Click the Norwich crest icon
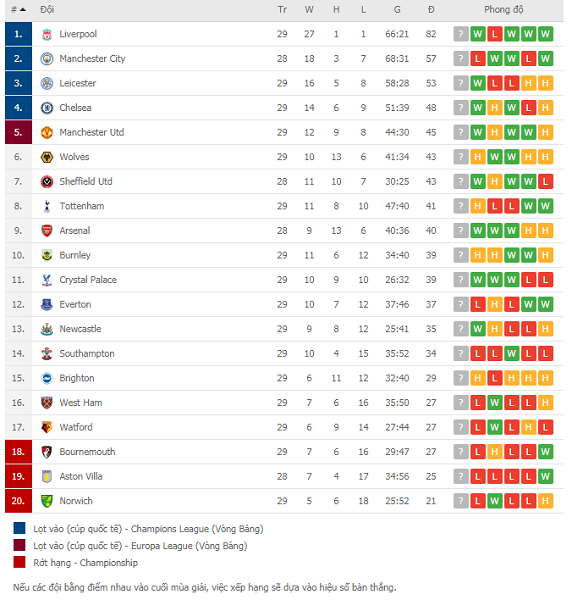 click(47, 501)
